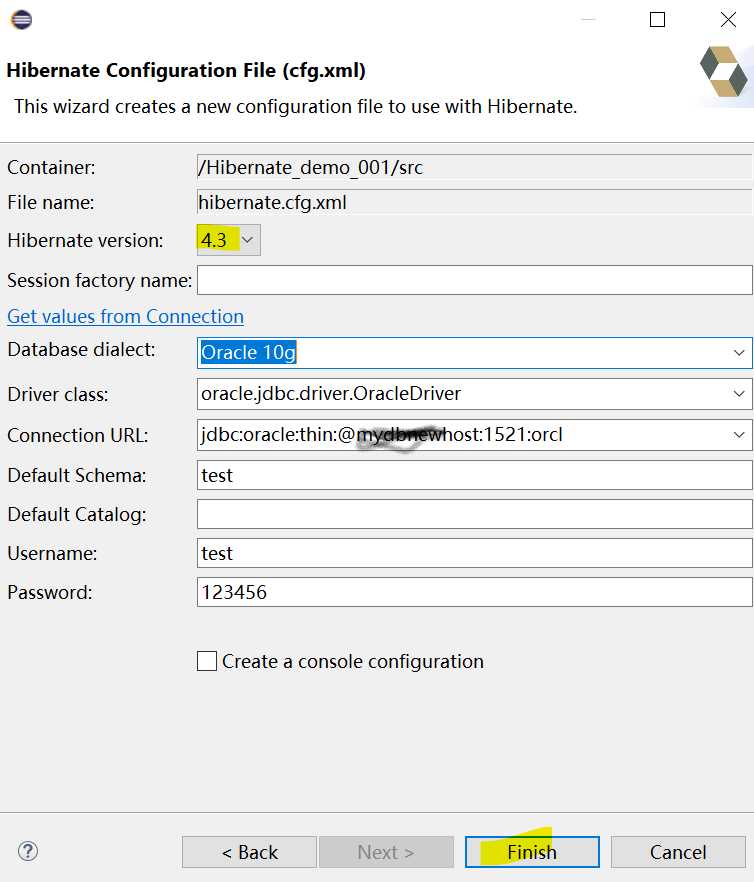Click the help question mark icon
This screenshot has width=754, height=882.
[x=28, y=851]
